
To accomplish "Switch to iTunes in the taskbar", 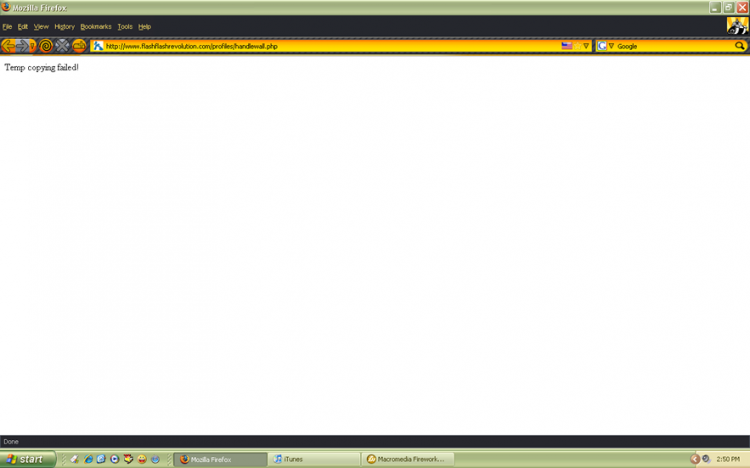I will pos(313,459).
